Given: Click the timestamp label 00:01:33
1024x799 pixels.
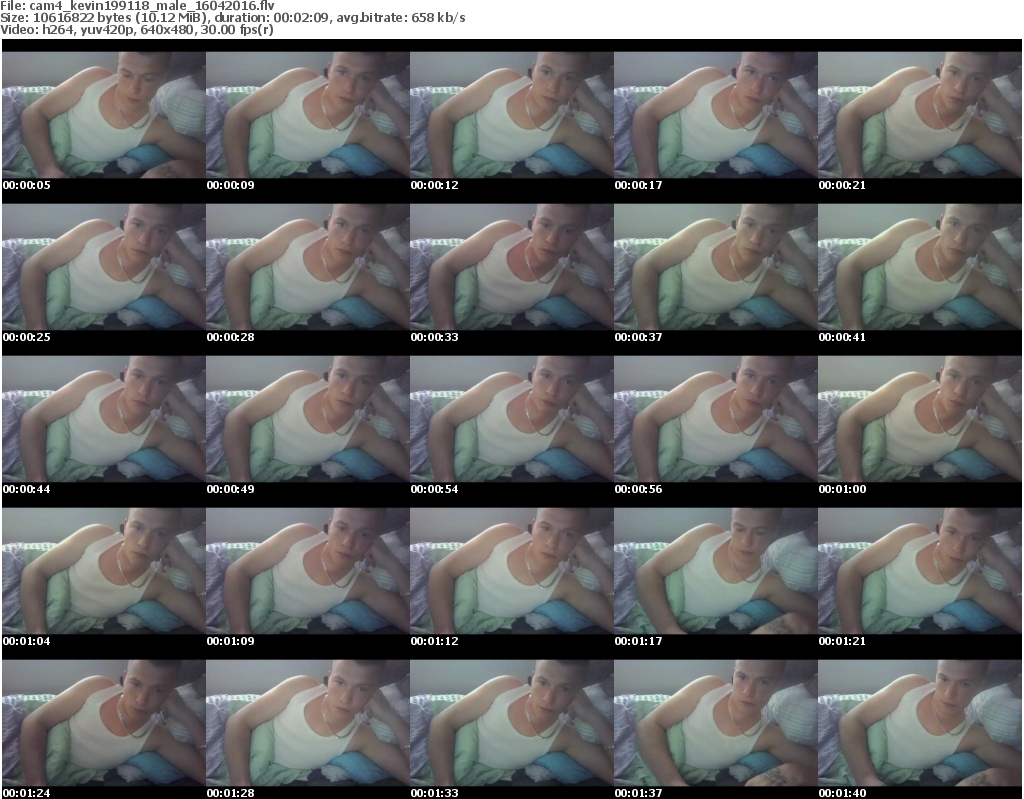Looking at the screenshot, I should (434, 793).
